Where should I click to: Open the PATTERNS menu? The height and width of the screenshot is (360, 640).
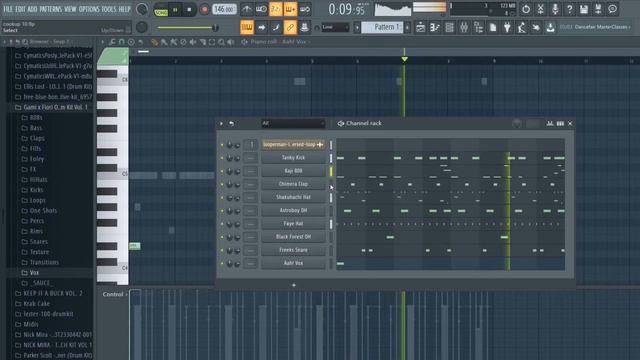pos(51,9)
